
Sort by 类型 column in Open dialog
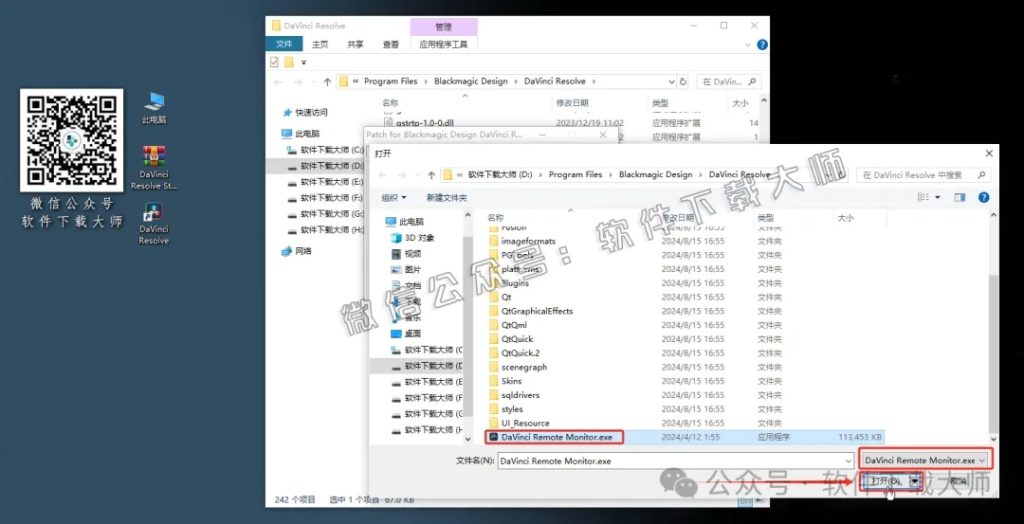[765, 217]
